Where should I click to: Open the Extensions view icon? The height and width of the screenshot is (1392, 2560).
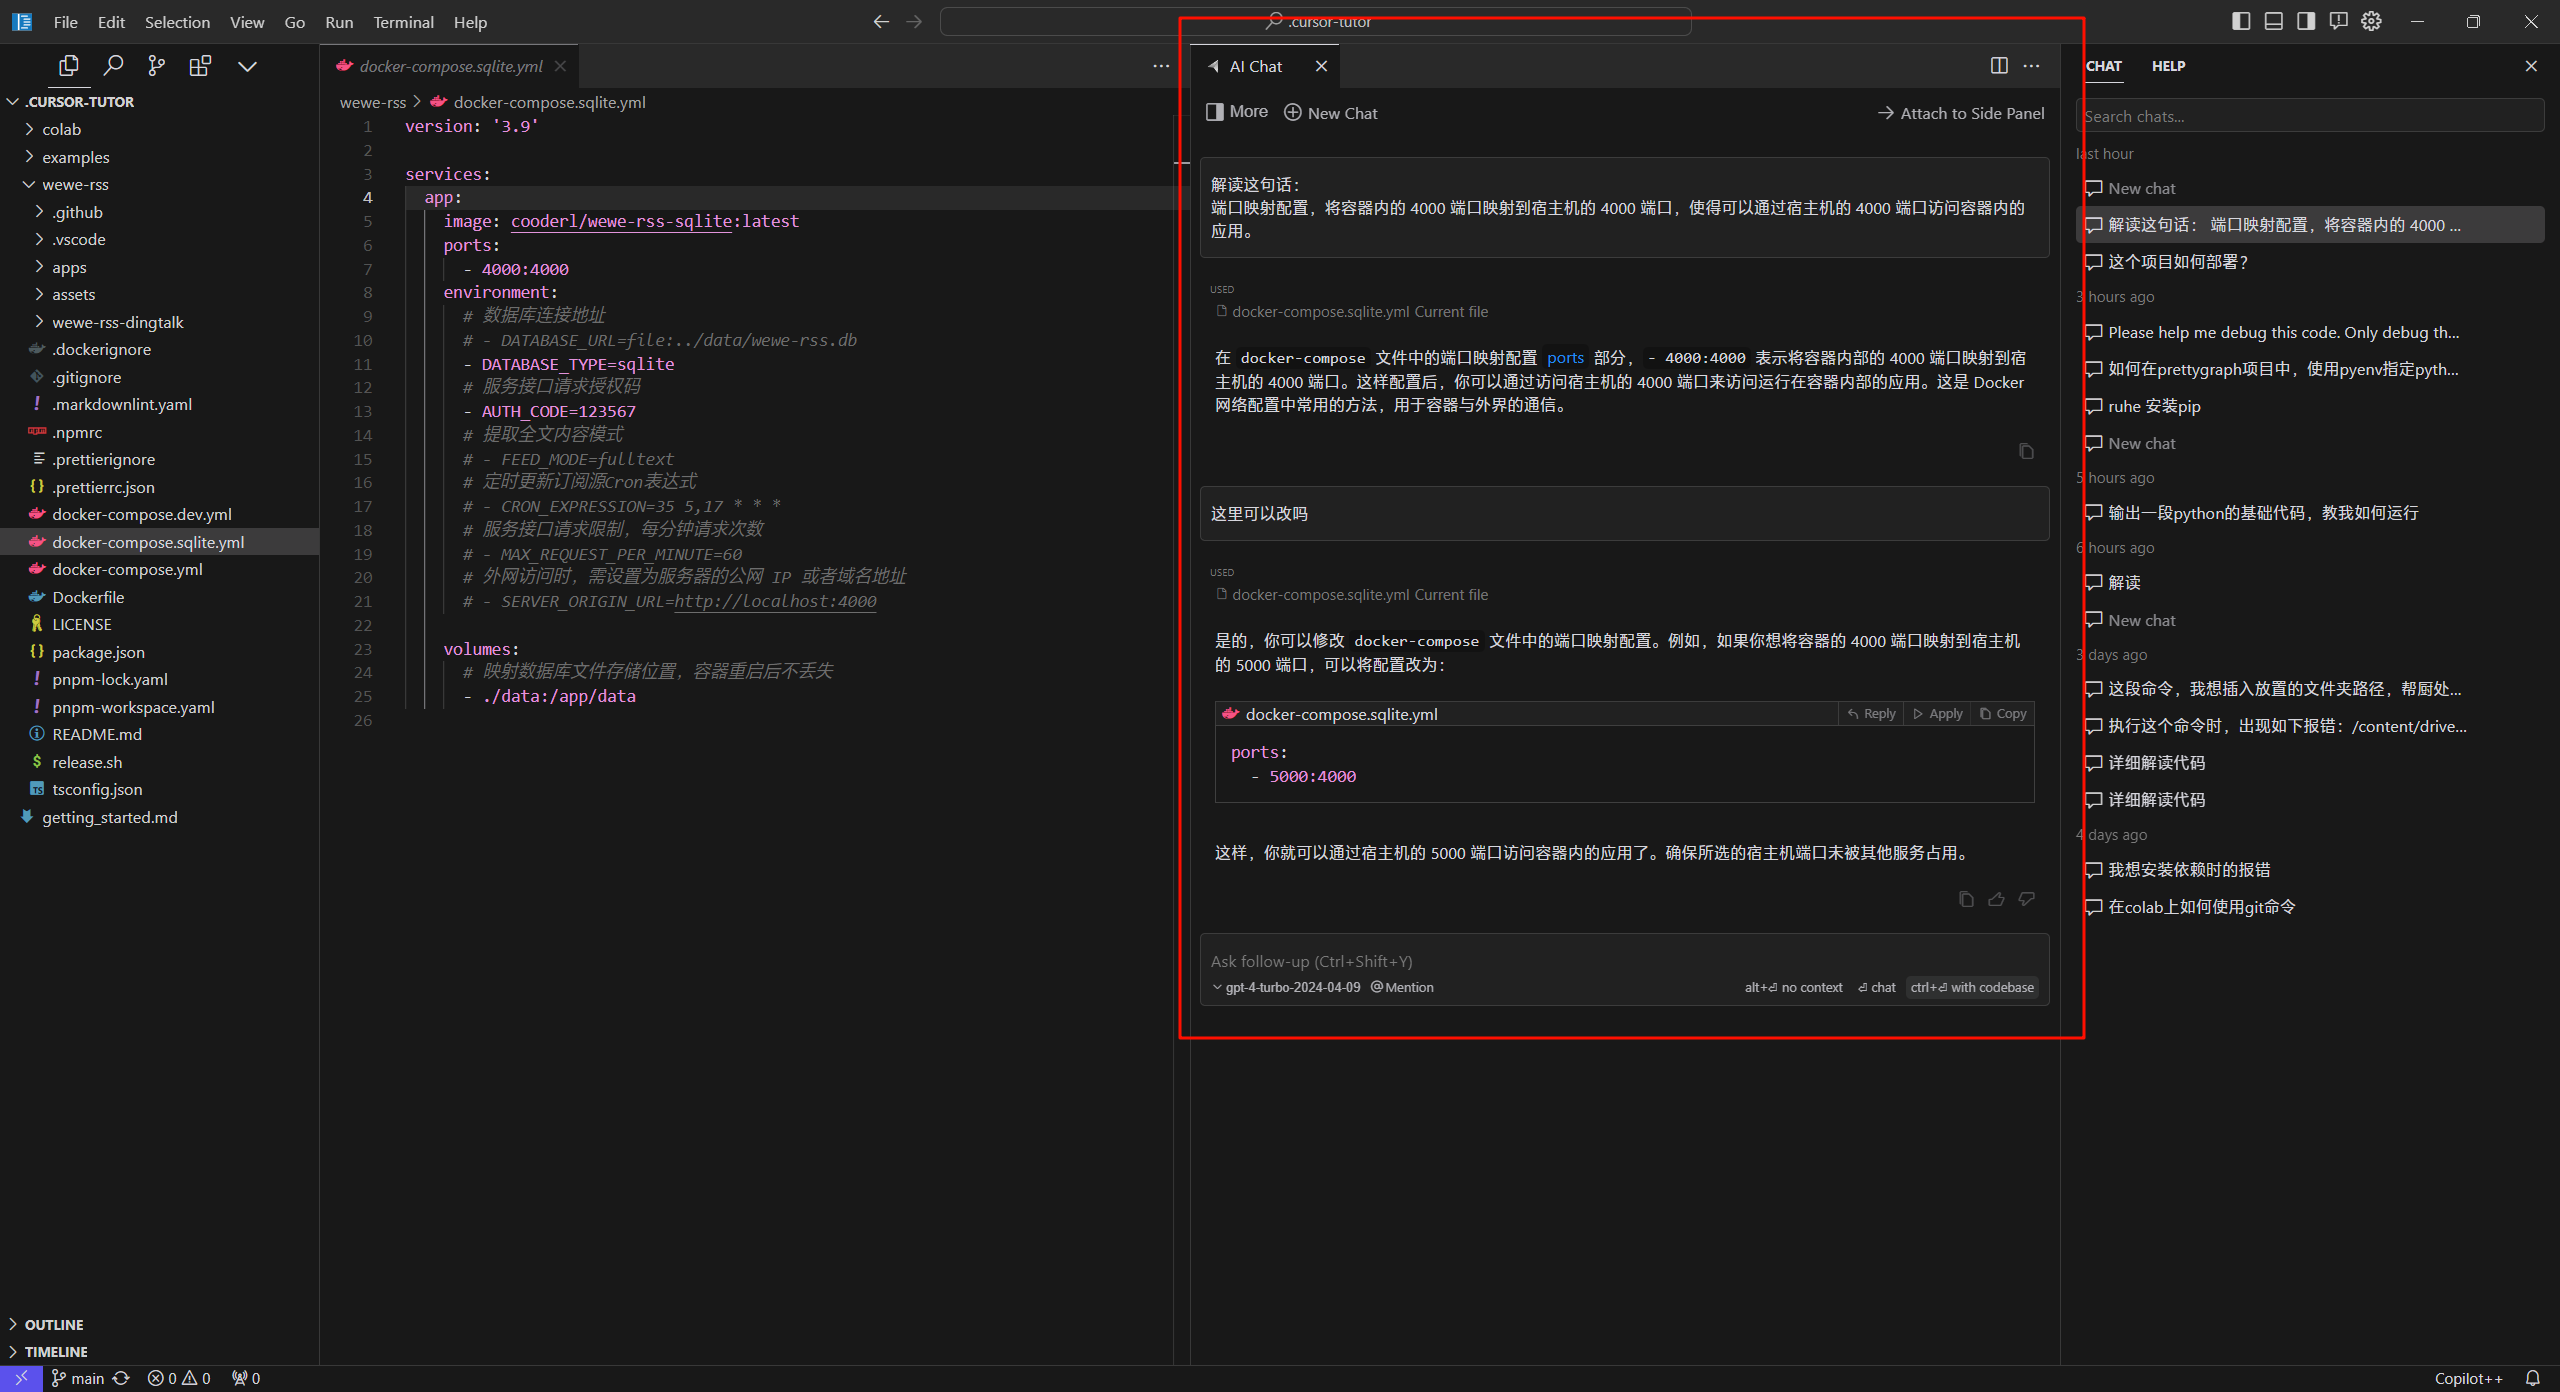pos(200,66)
